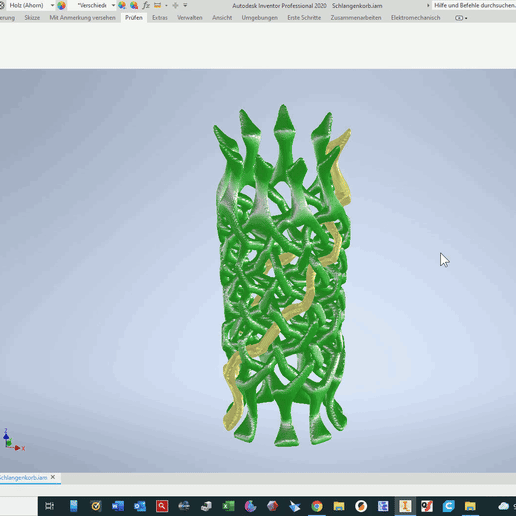Click the material browser color wheel icon
The width and height of the screenshot is (516, 516).
[61, 5]
